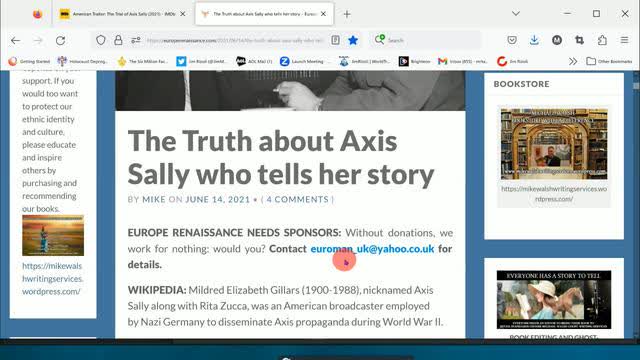Open a new tab
The image size is (640, 360).
347,14
